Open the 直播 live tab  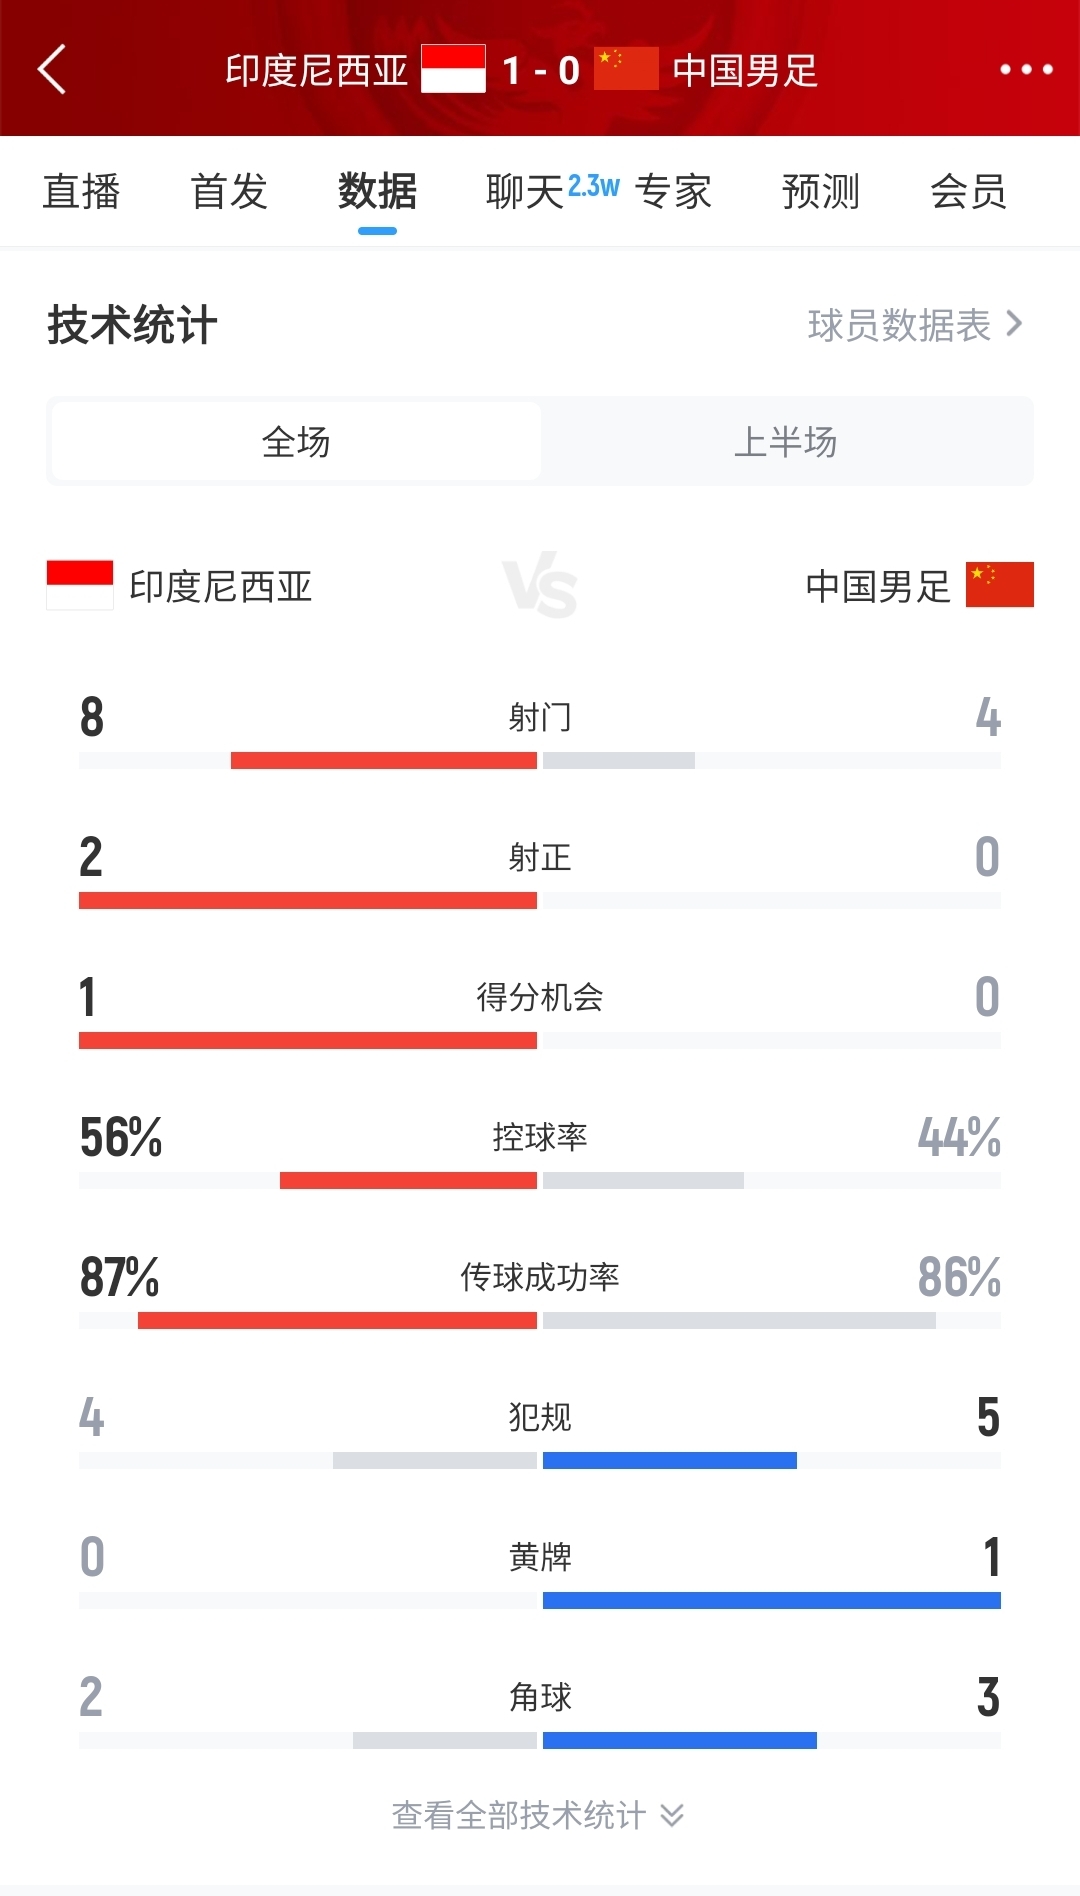tap(81, 191)
